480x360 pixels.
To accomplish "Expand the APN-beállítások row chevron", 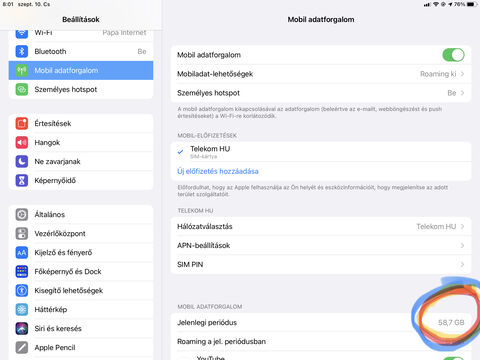I will pos(462,245).
